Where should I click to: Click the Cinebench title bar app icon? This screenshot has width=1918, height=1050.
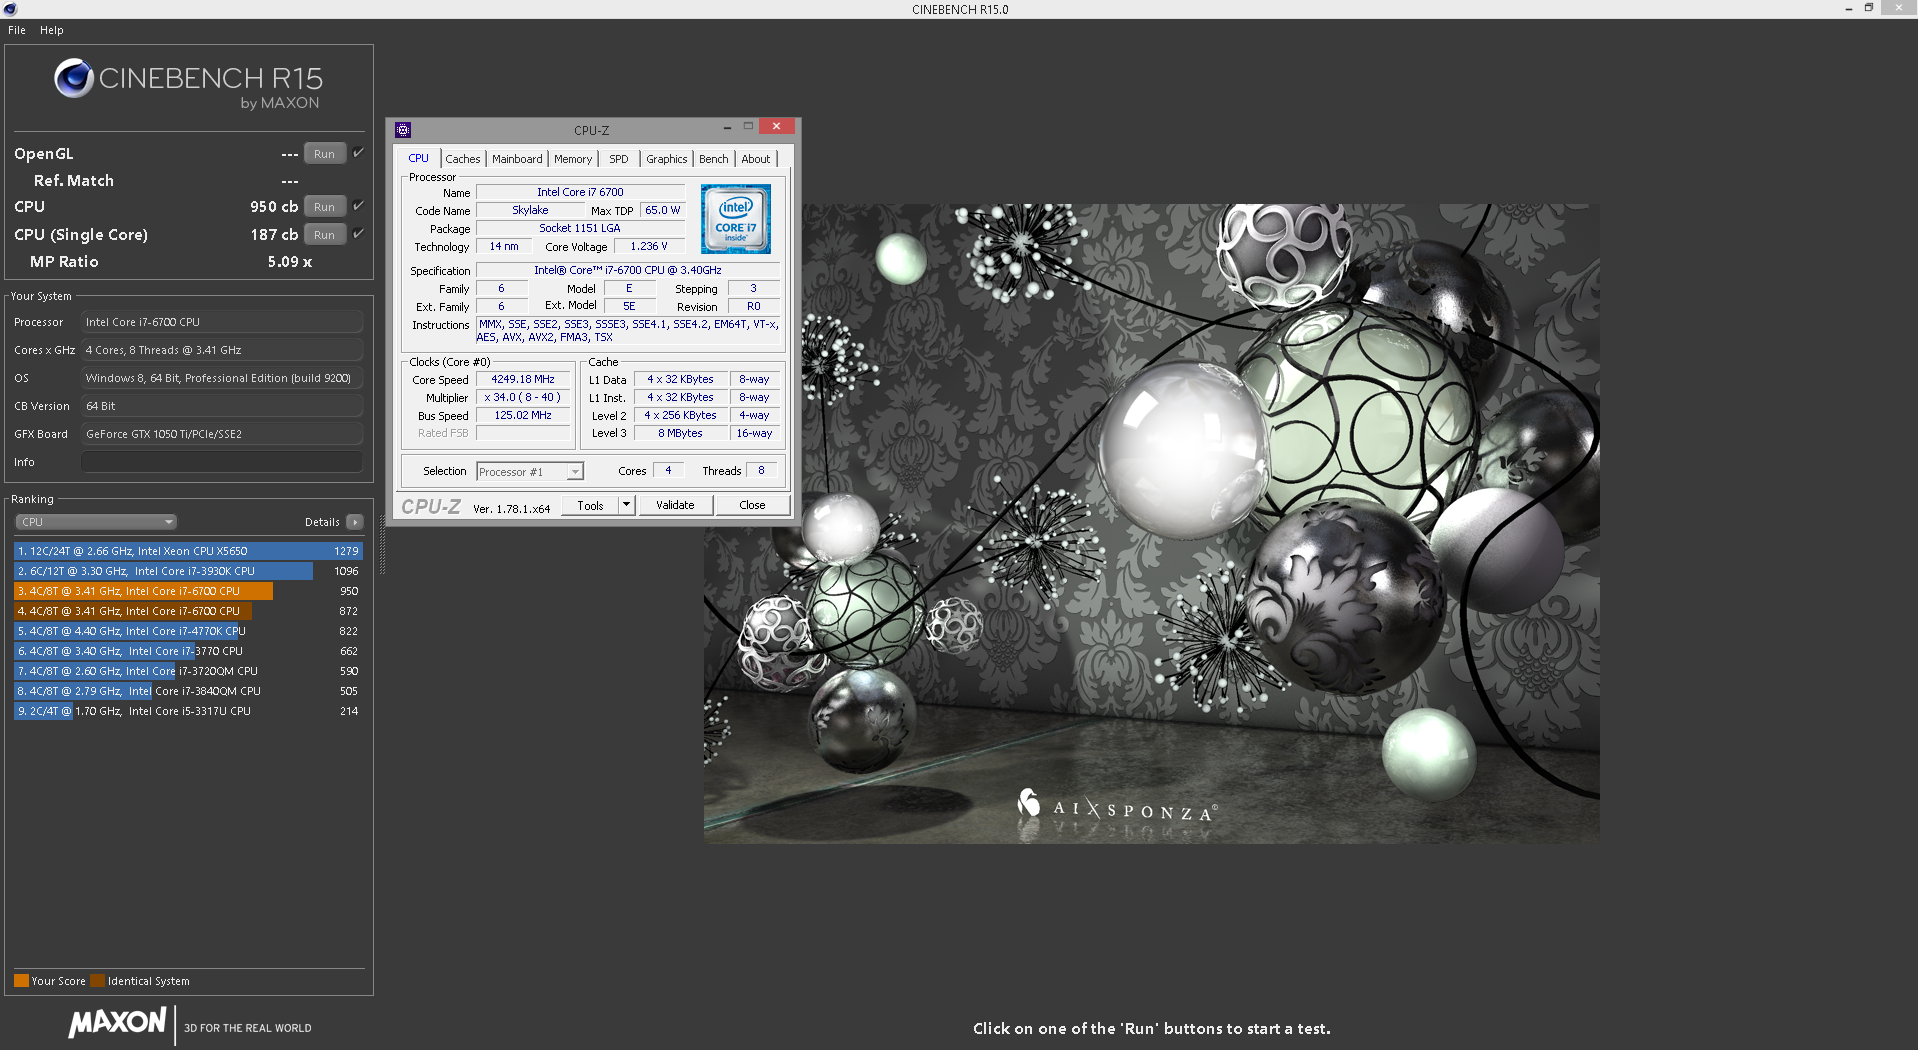[10, 9]
